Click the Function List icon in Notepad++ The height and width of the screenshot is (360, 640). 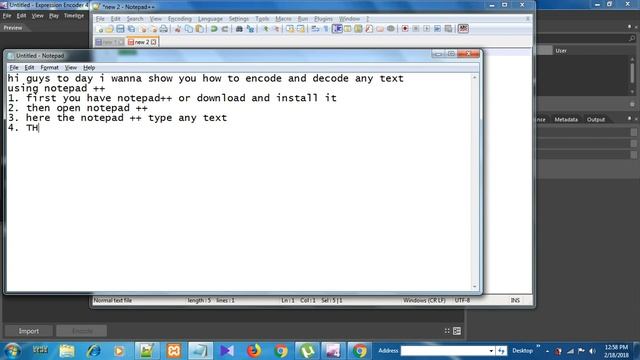[369, 29]
